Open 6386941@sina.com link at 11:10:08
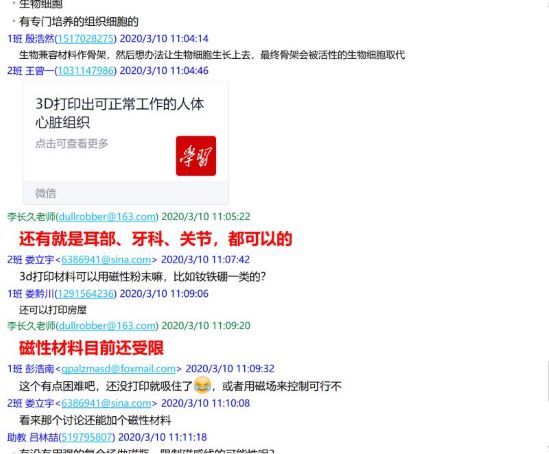This screenshot has height=454, width=549. (x=106, y=403)
